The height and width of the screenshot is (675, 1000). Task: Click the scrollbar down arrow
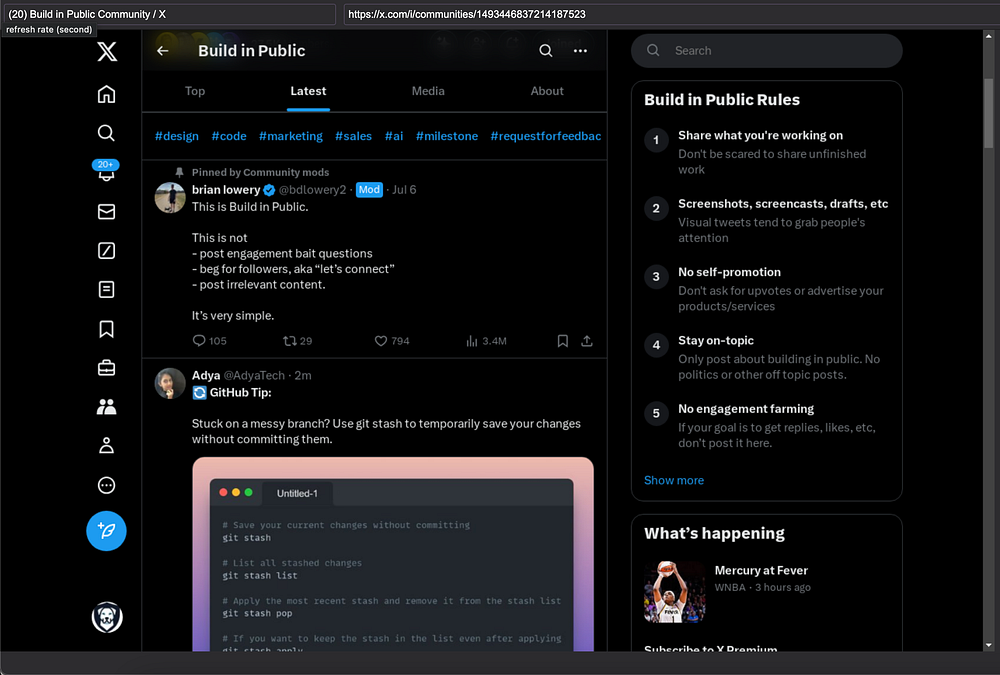(989, 645)
